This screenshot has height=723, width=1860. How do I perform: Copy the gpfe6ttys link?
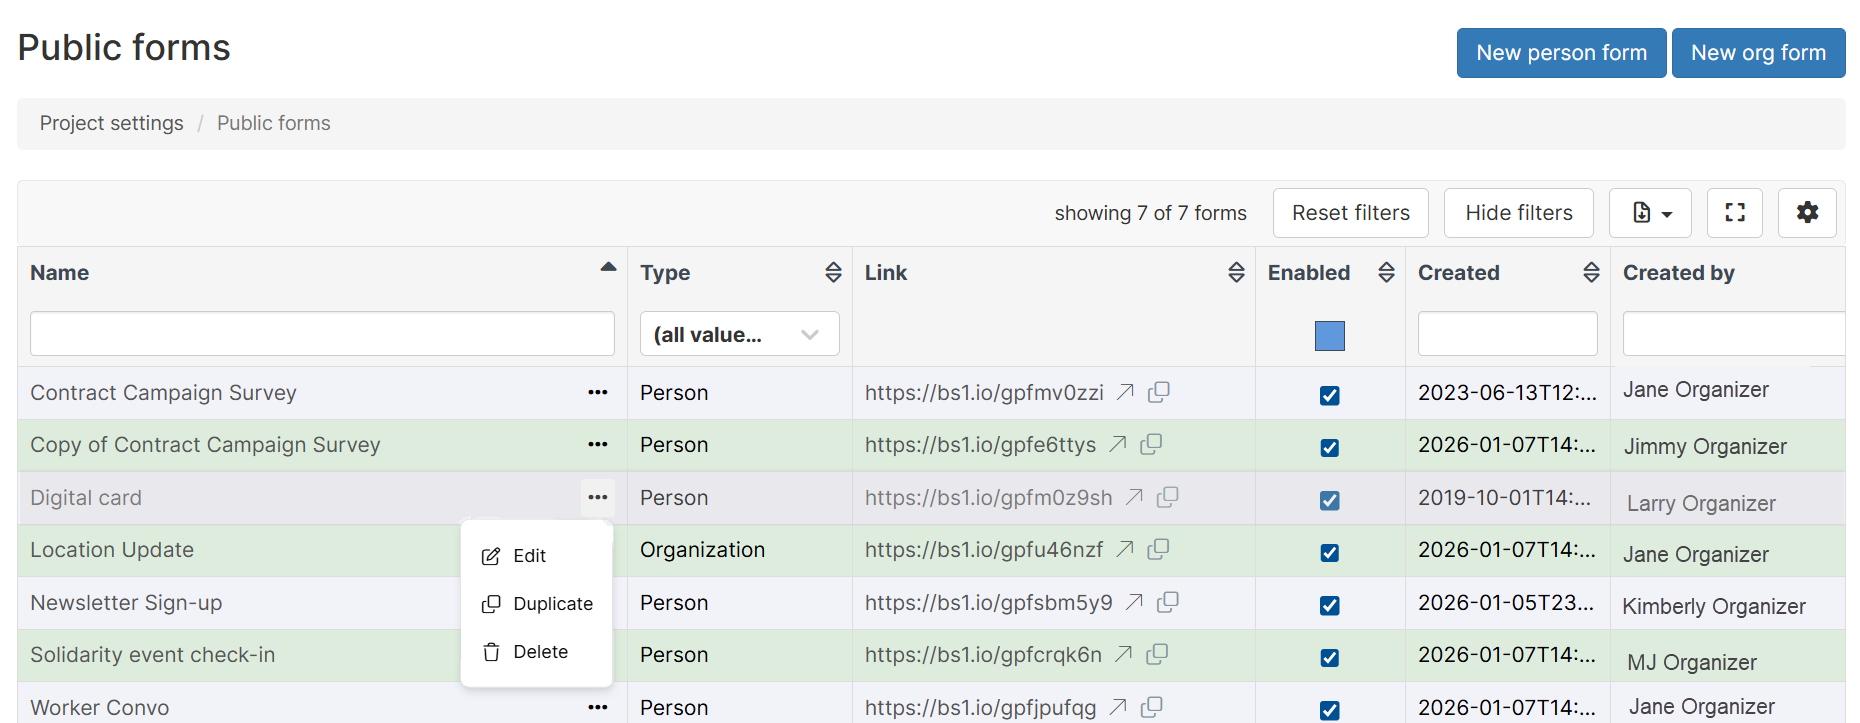tap(1151, 444)
